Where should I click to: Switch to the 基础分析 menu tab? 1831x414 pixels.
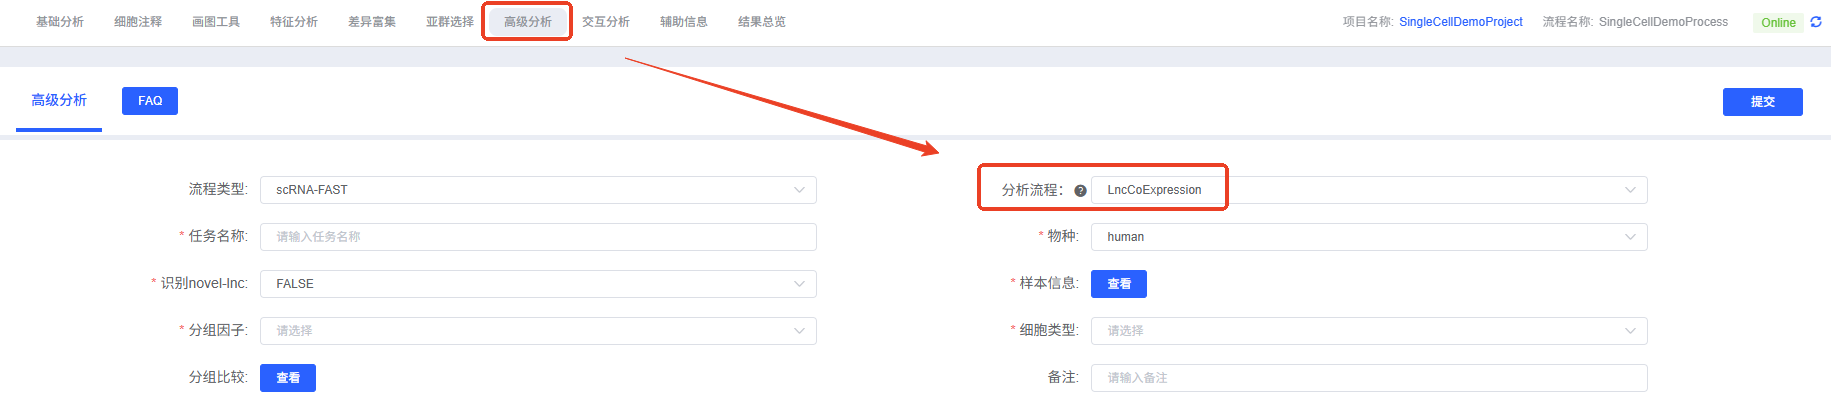pos(60,22)
